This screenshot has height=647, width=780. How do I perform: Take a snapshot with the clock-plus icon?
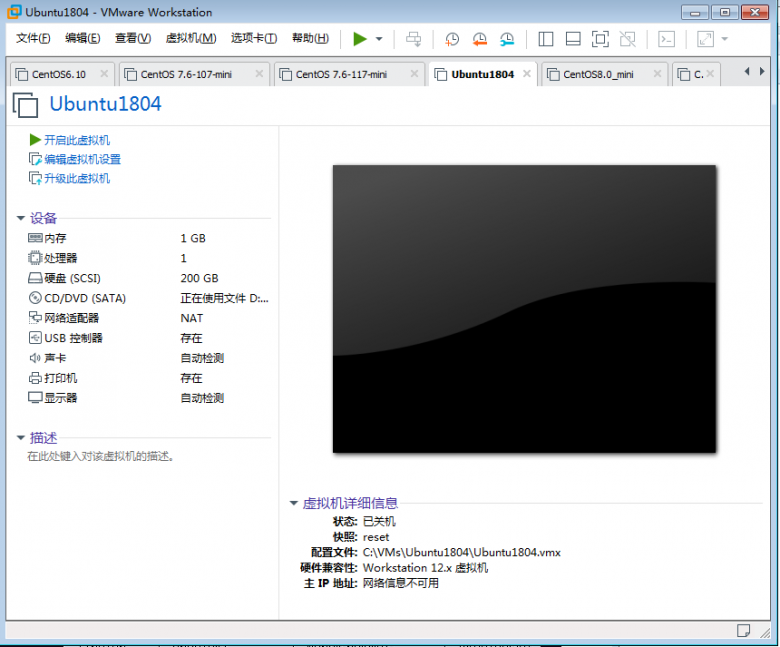(452, 39)
